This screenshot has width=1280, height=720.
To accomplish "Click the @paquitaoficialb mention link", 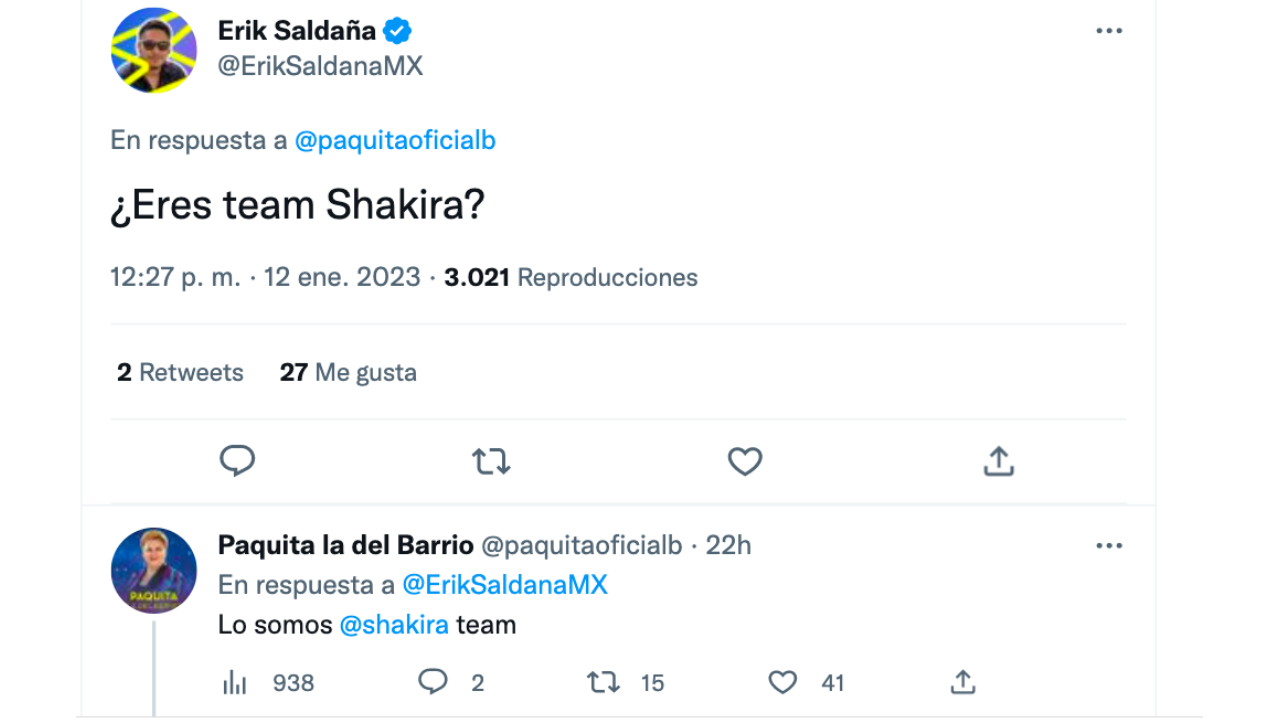I will (x=395, y=141).
